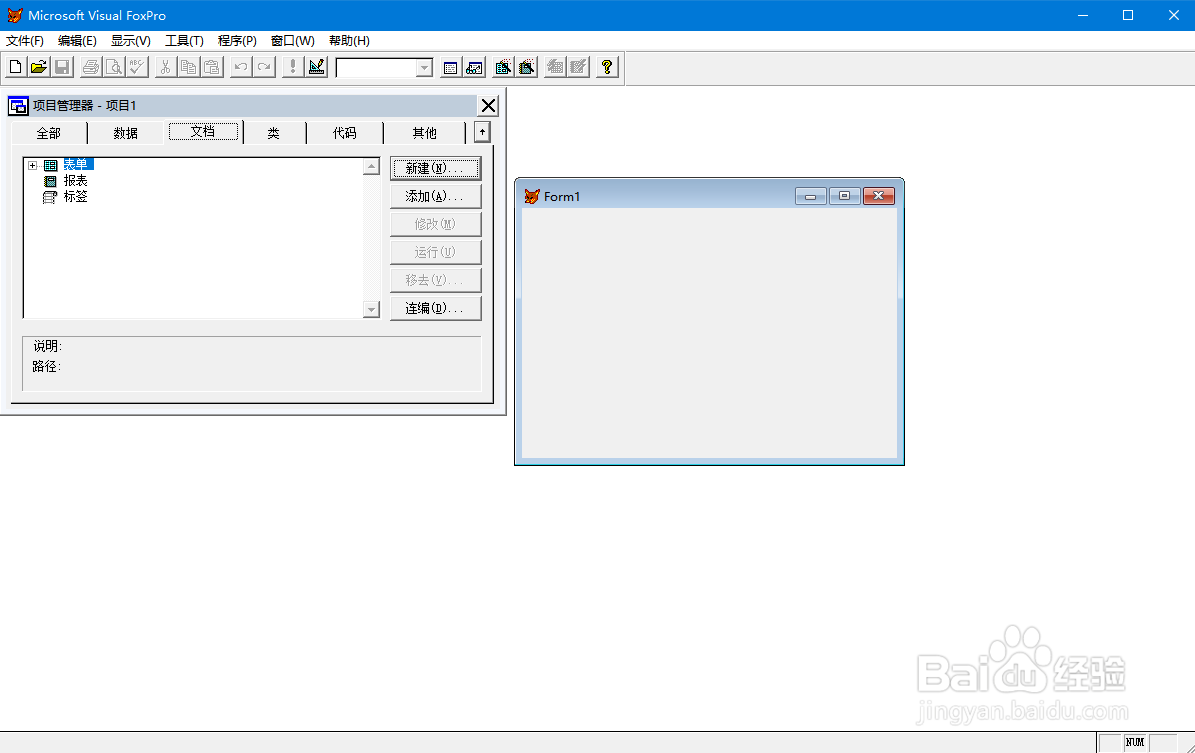1195x753 pixels.
Task: Click the greyed 修改(M) button
Action: pos(435,224)
